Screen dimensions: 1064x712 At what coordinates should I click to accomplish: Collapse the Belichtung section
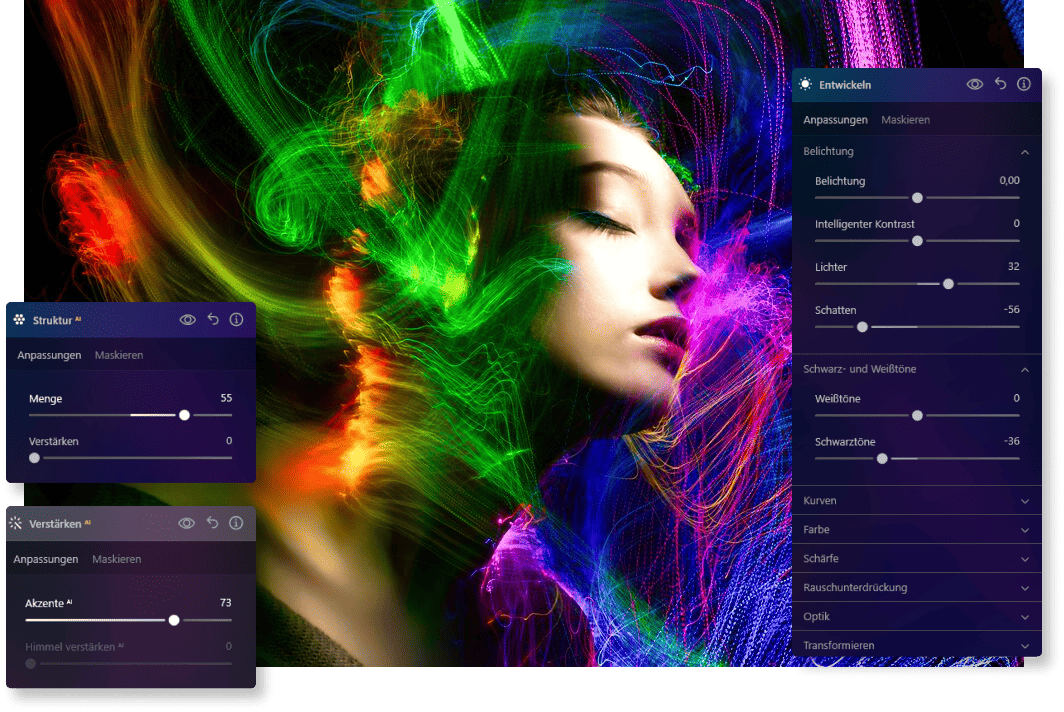click(x=1024, y=152)
